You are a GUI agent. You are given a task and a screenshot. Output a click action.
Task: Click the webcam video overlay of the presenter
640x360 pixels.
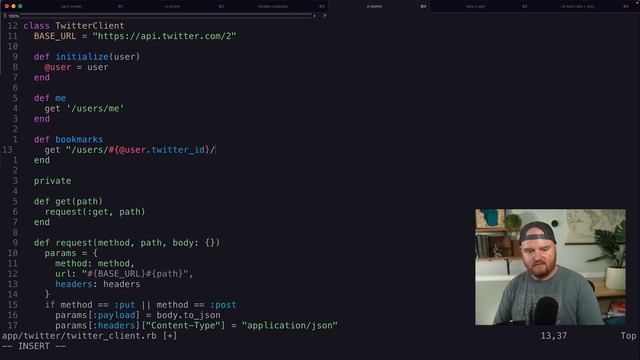click(x=550, y=267)
